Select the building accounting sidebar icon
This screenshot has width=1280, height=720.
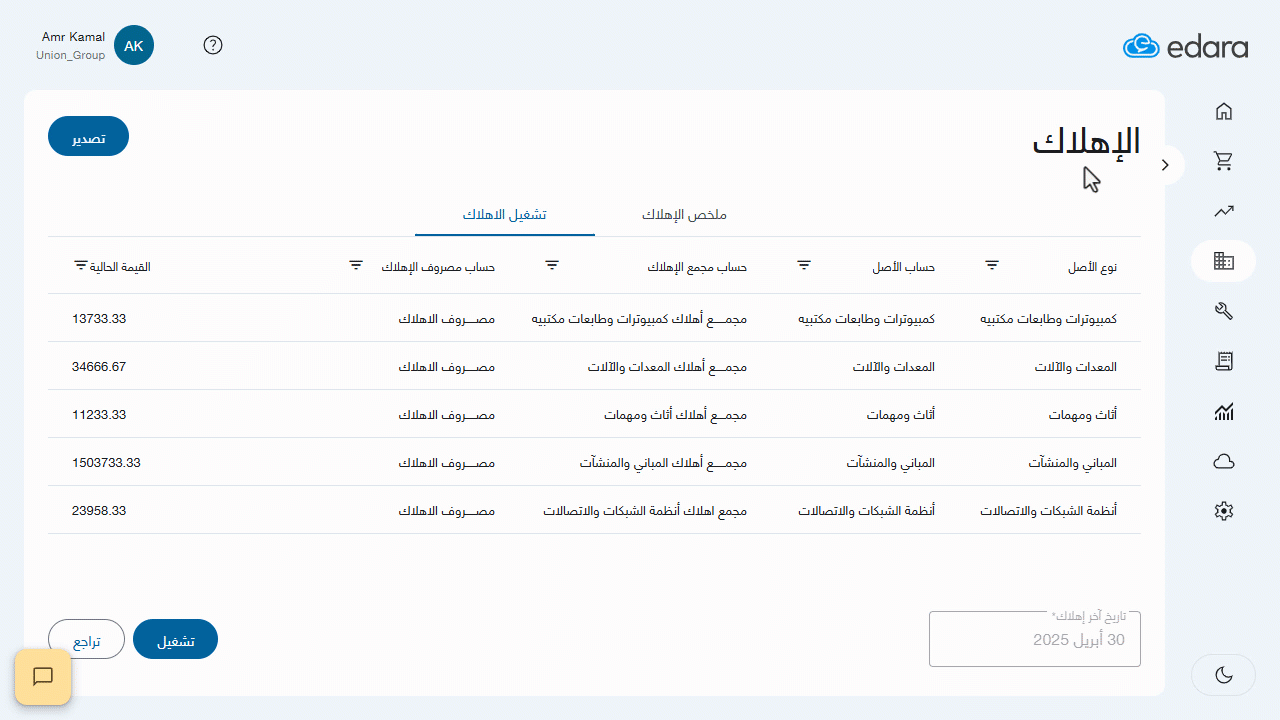[1223, 261]
